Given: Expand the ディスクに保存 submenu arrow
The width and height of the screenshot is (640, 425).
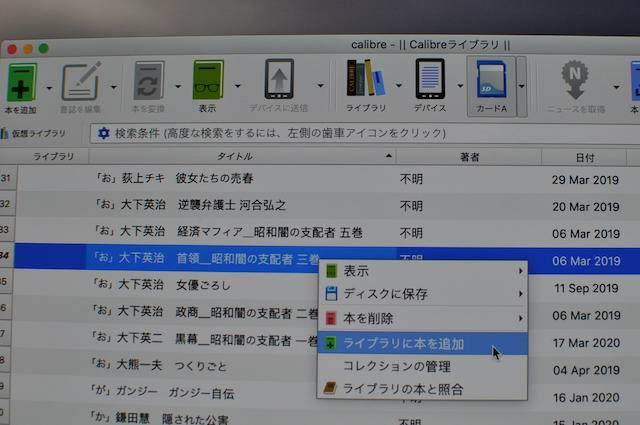Looking at the screenshot, I should [520, 294].
